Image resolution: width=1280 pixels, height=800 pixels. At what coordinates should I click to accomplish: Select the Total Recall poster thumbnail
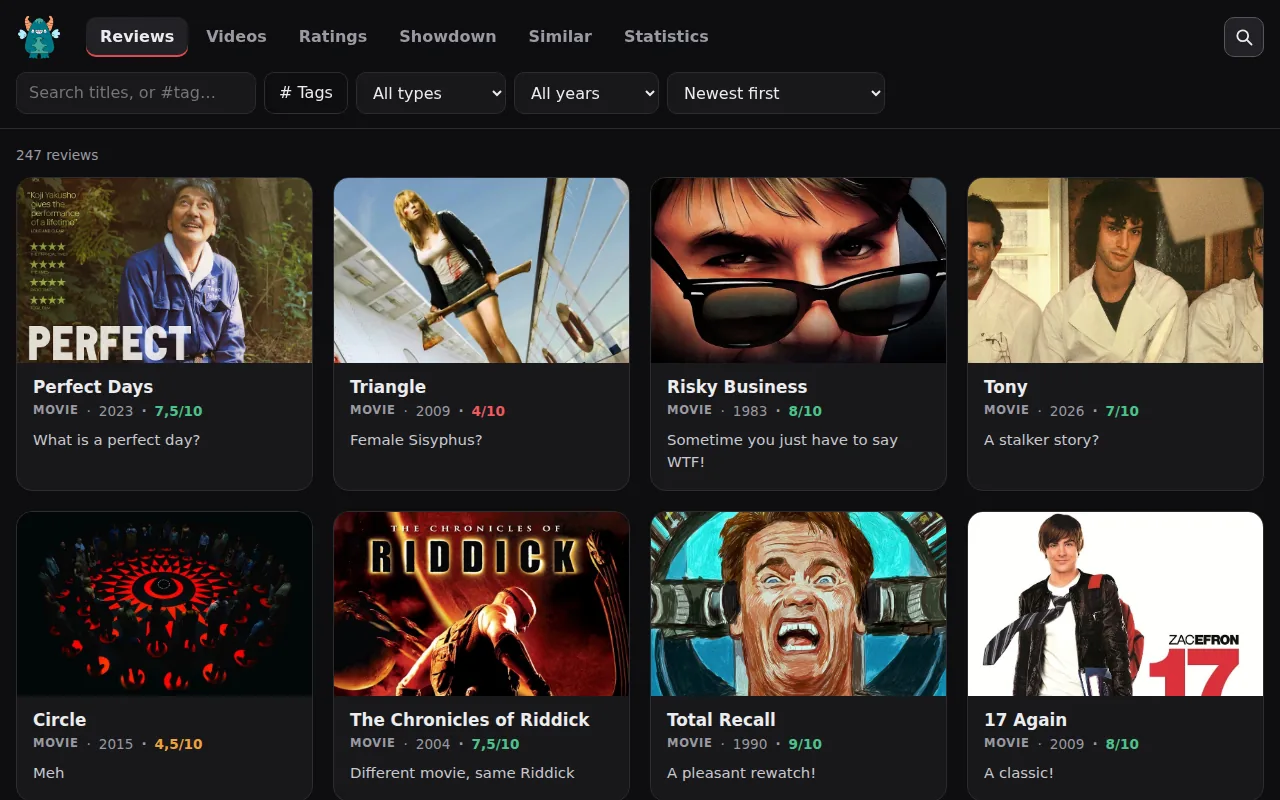click(798, 604)
